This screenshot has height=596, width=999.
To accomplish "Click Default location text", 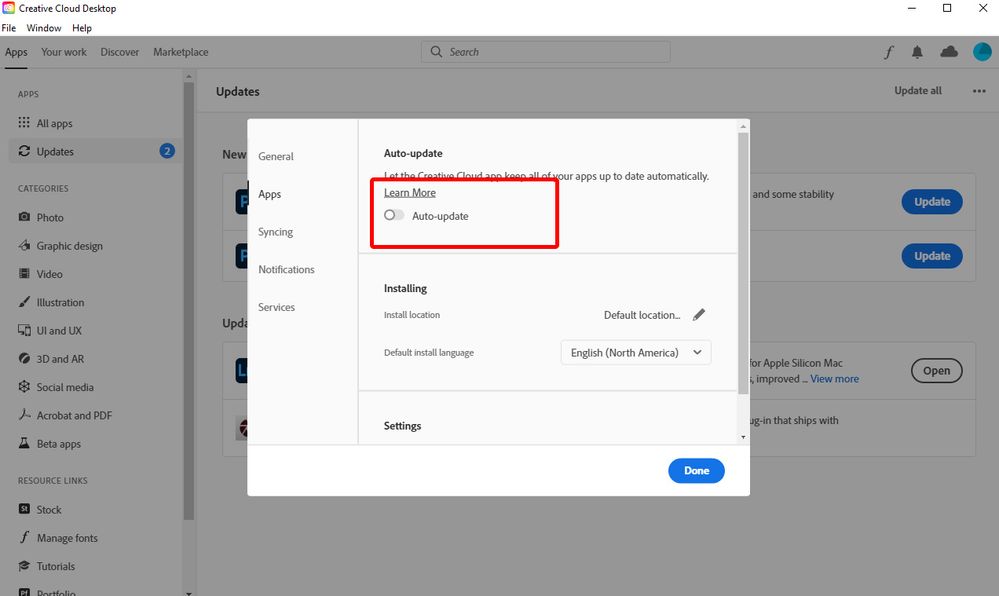I will point(642,315).
